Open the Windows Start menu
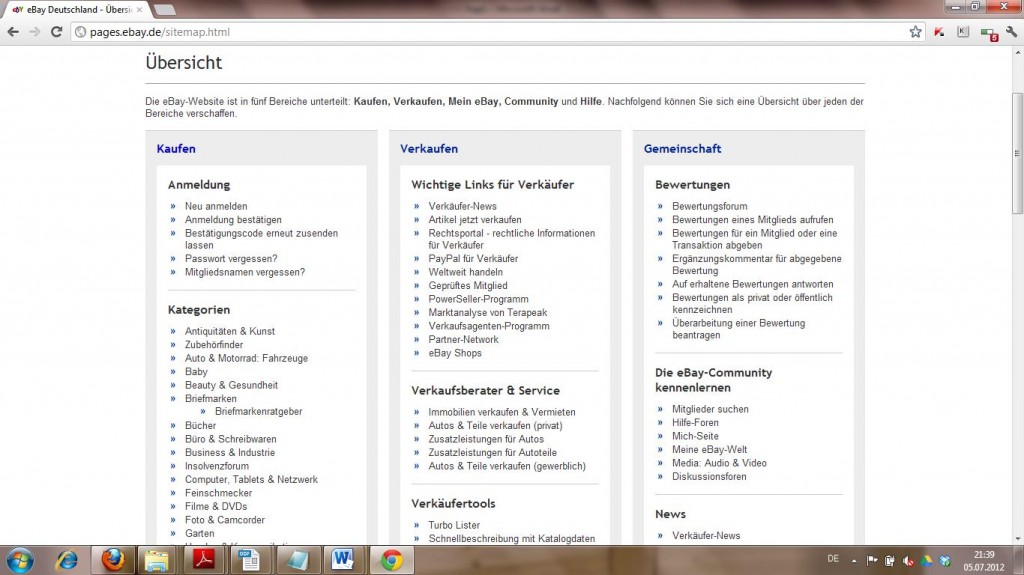 20,561
